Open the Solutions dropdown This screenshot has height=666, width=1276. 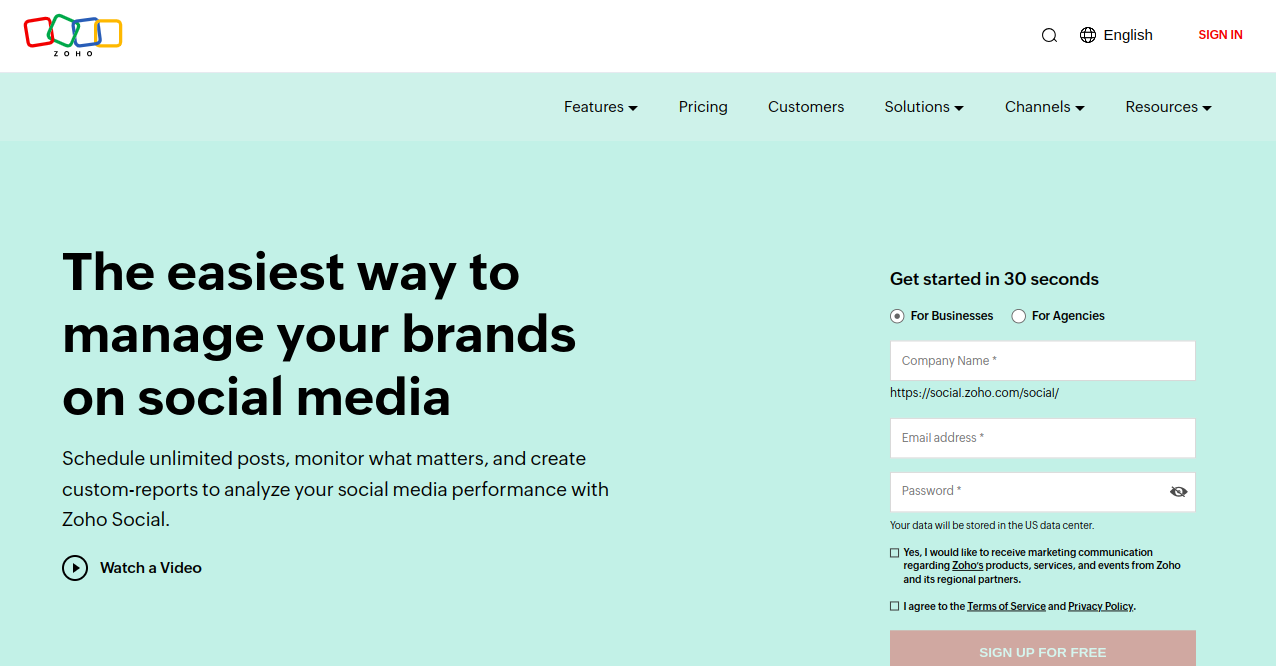coord(923,107)
